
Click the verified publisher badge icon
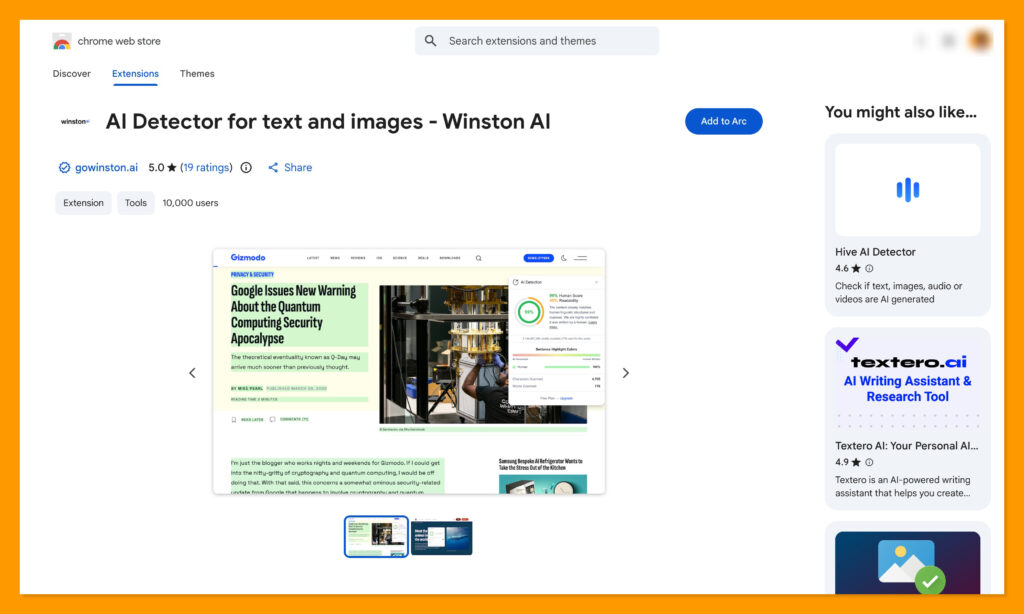(64, 167)
